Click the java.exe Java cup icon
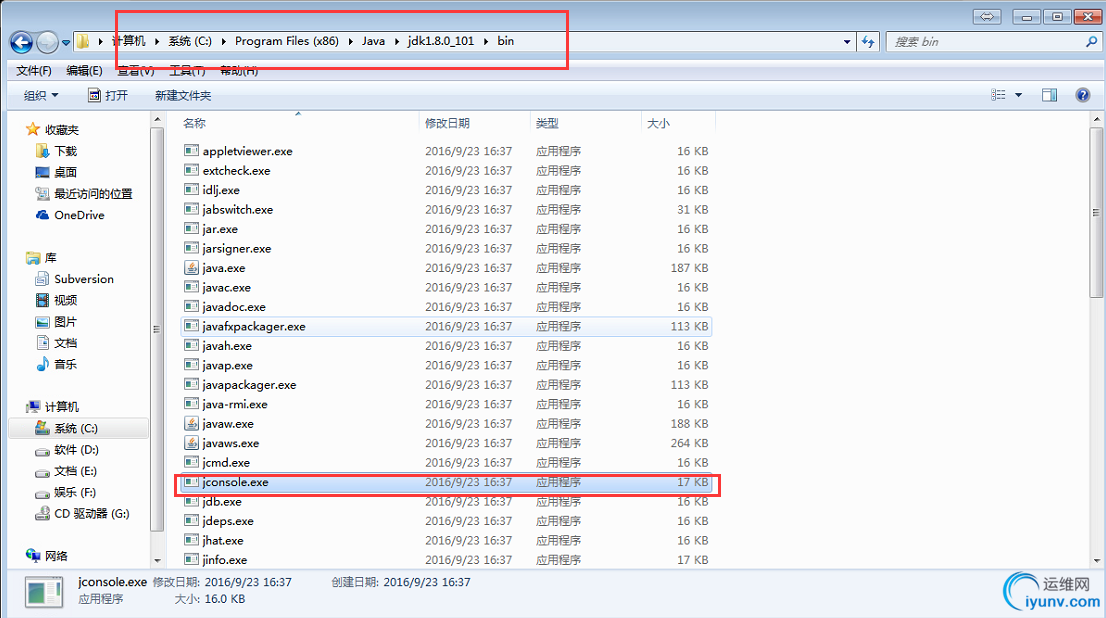The image size is (1106, 618). (x=191, y=267)
